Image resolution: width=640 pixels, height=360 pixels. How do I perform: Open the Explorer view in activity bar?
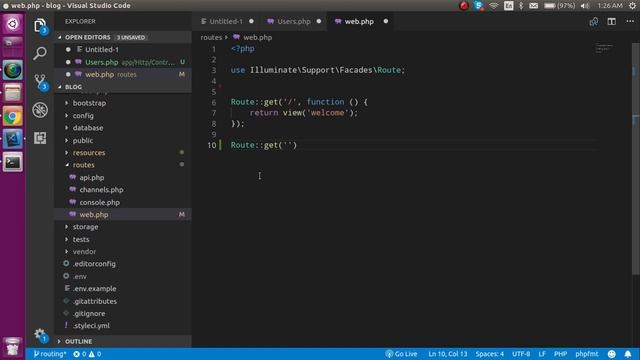point(40,26)
